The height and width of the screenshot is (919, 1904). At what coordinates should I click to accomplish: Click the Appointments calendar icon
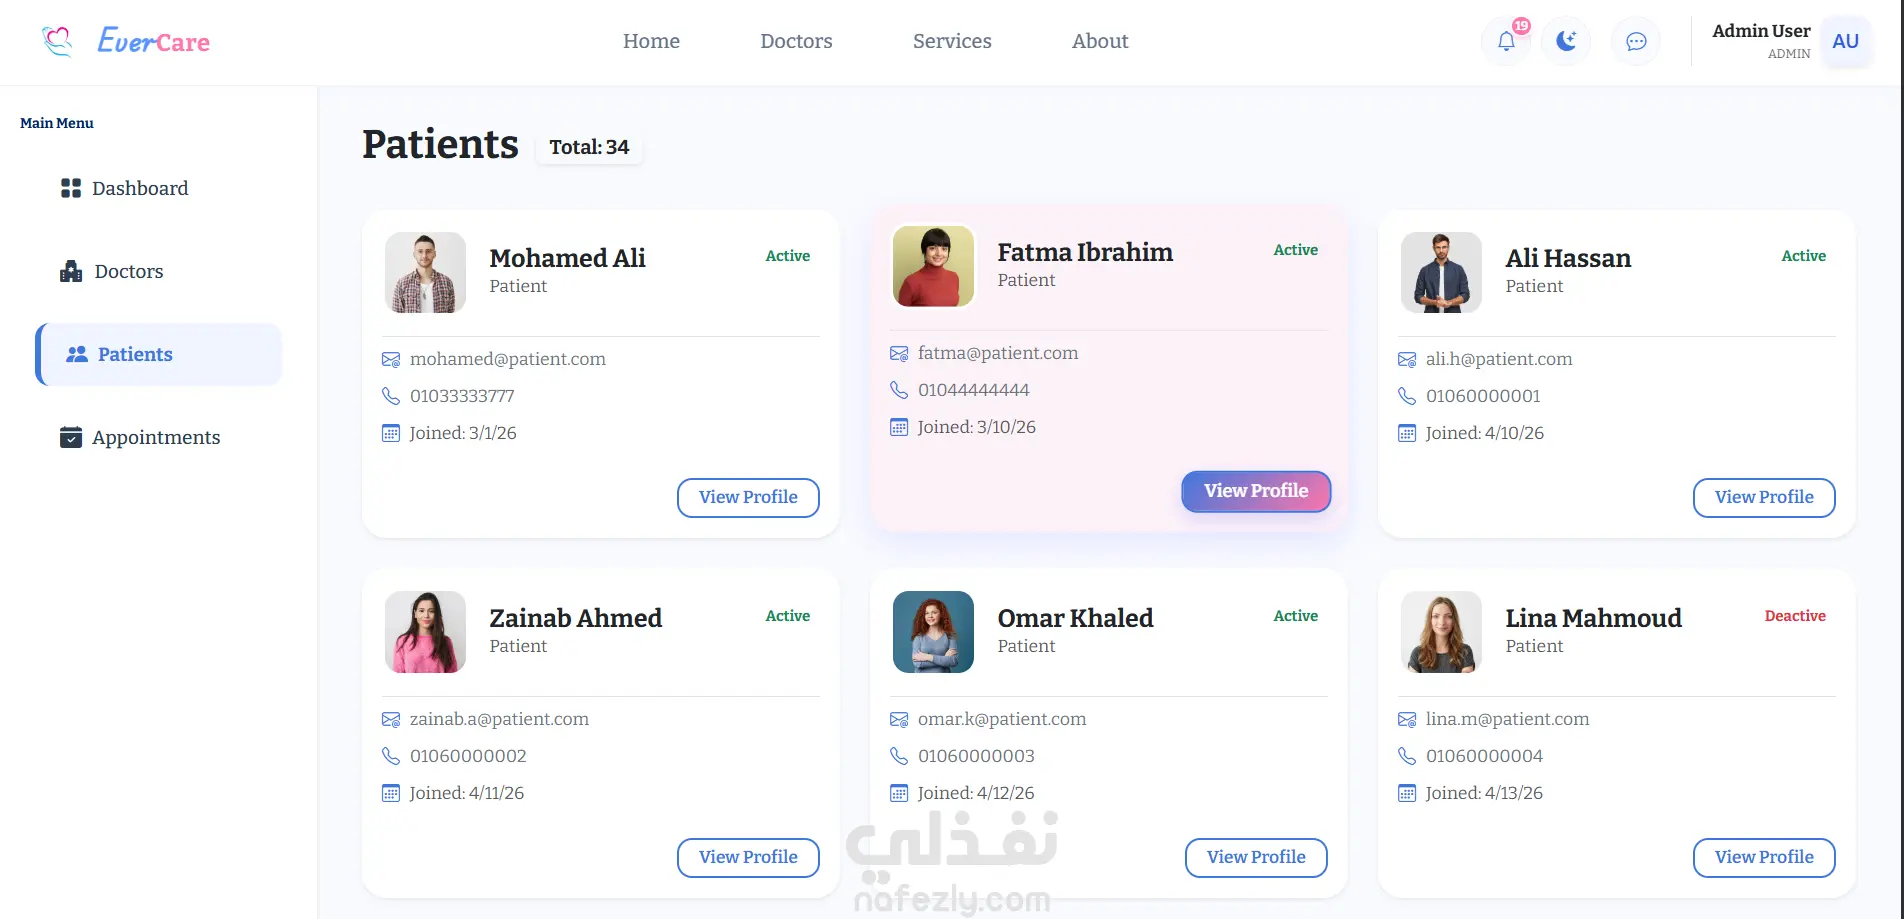coord(71,437)
